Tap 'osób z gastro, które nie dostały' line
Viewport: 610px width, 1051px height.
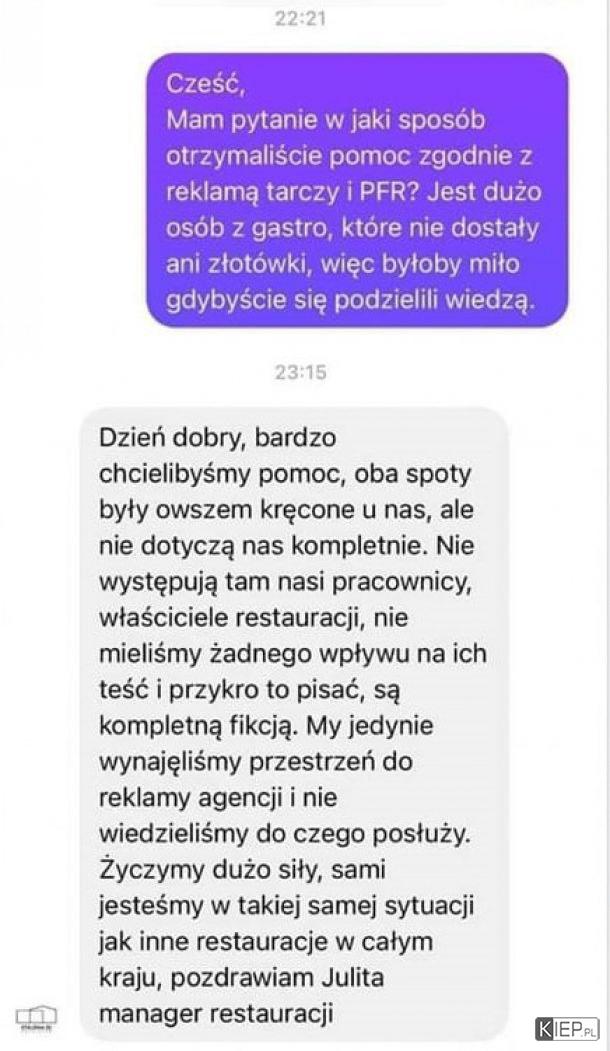click(352, 229)
